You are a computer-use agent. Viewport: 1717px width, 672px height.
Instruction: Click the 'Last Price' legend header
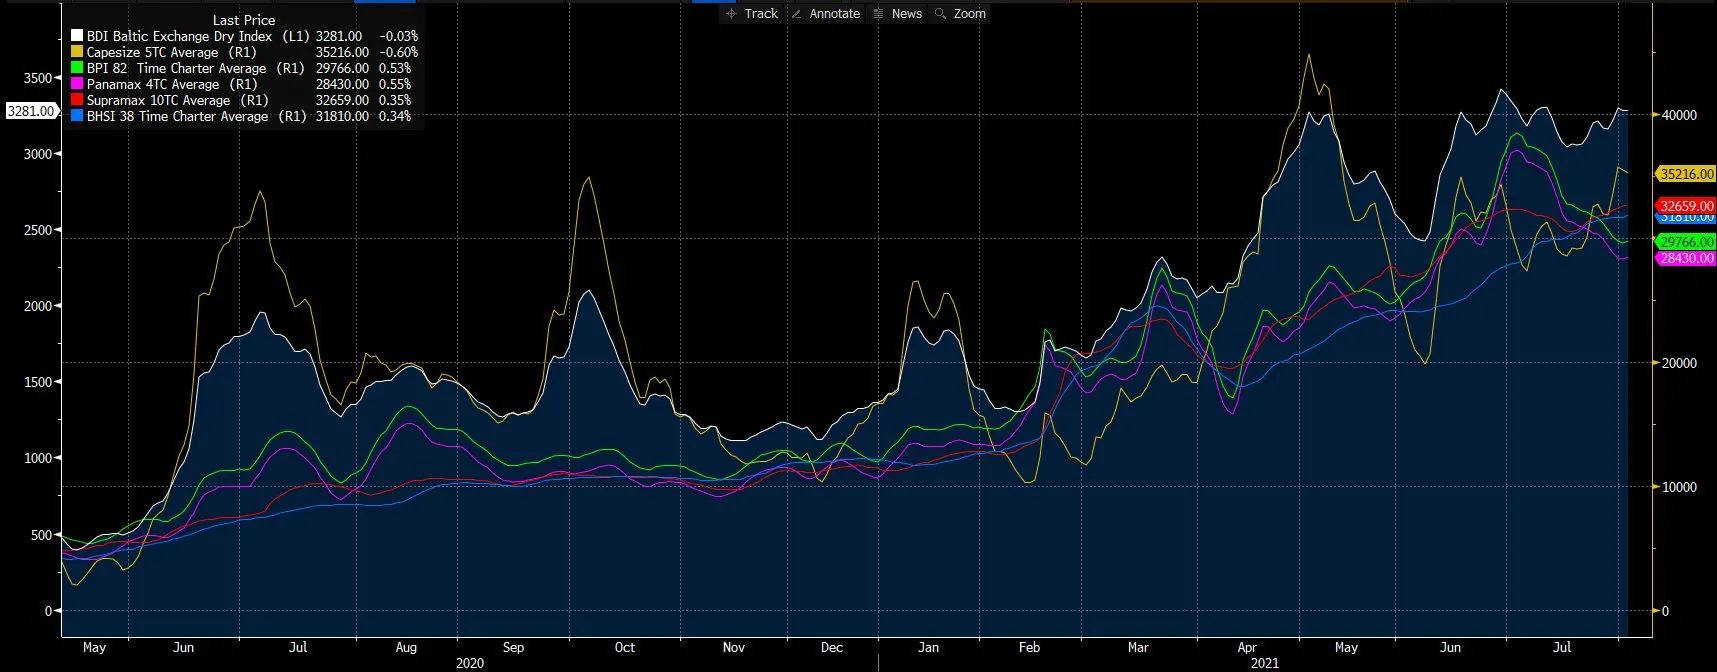pos(244,20)
